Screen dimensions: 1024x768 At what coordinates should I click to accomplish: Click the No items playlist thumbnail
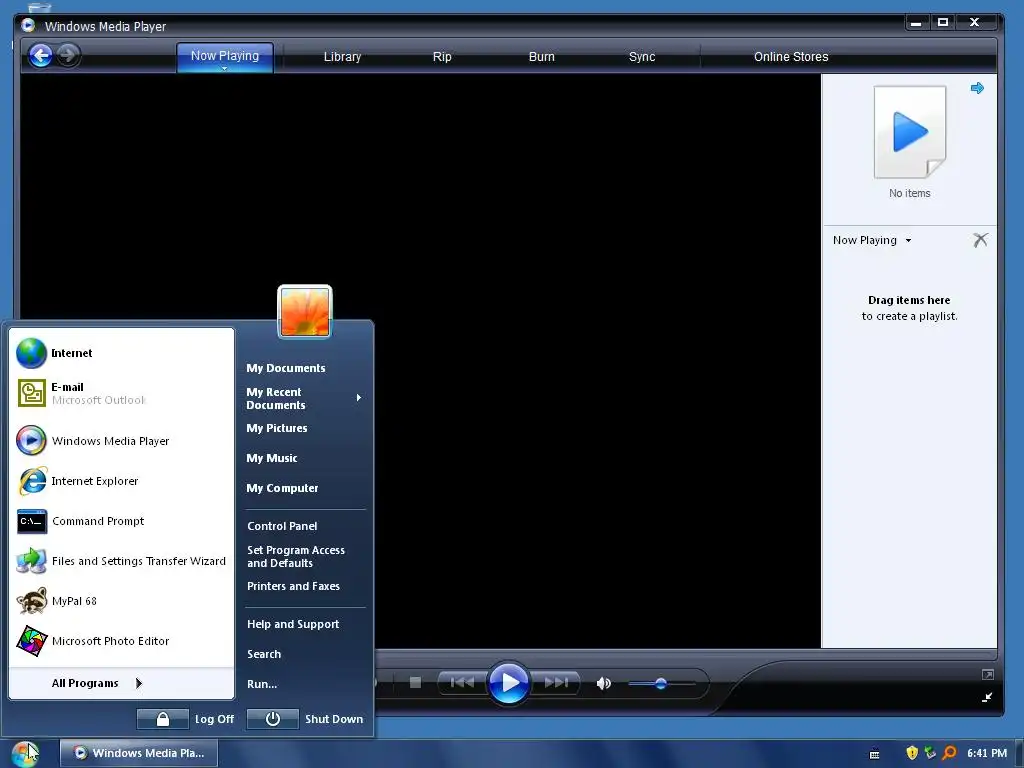coord(910,132)
